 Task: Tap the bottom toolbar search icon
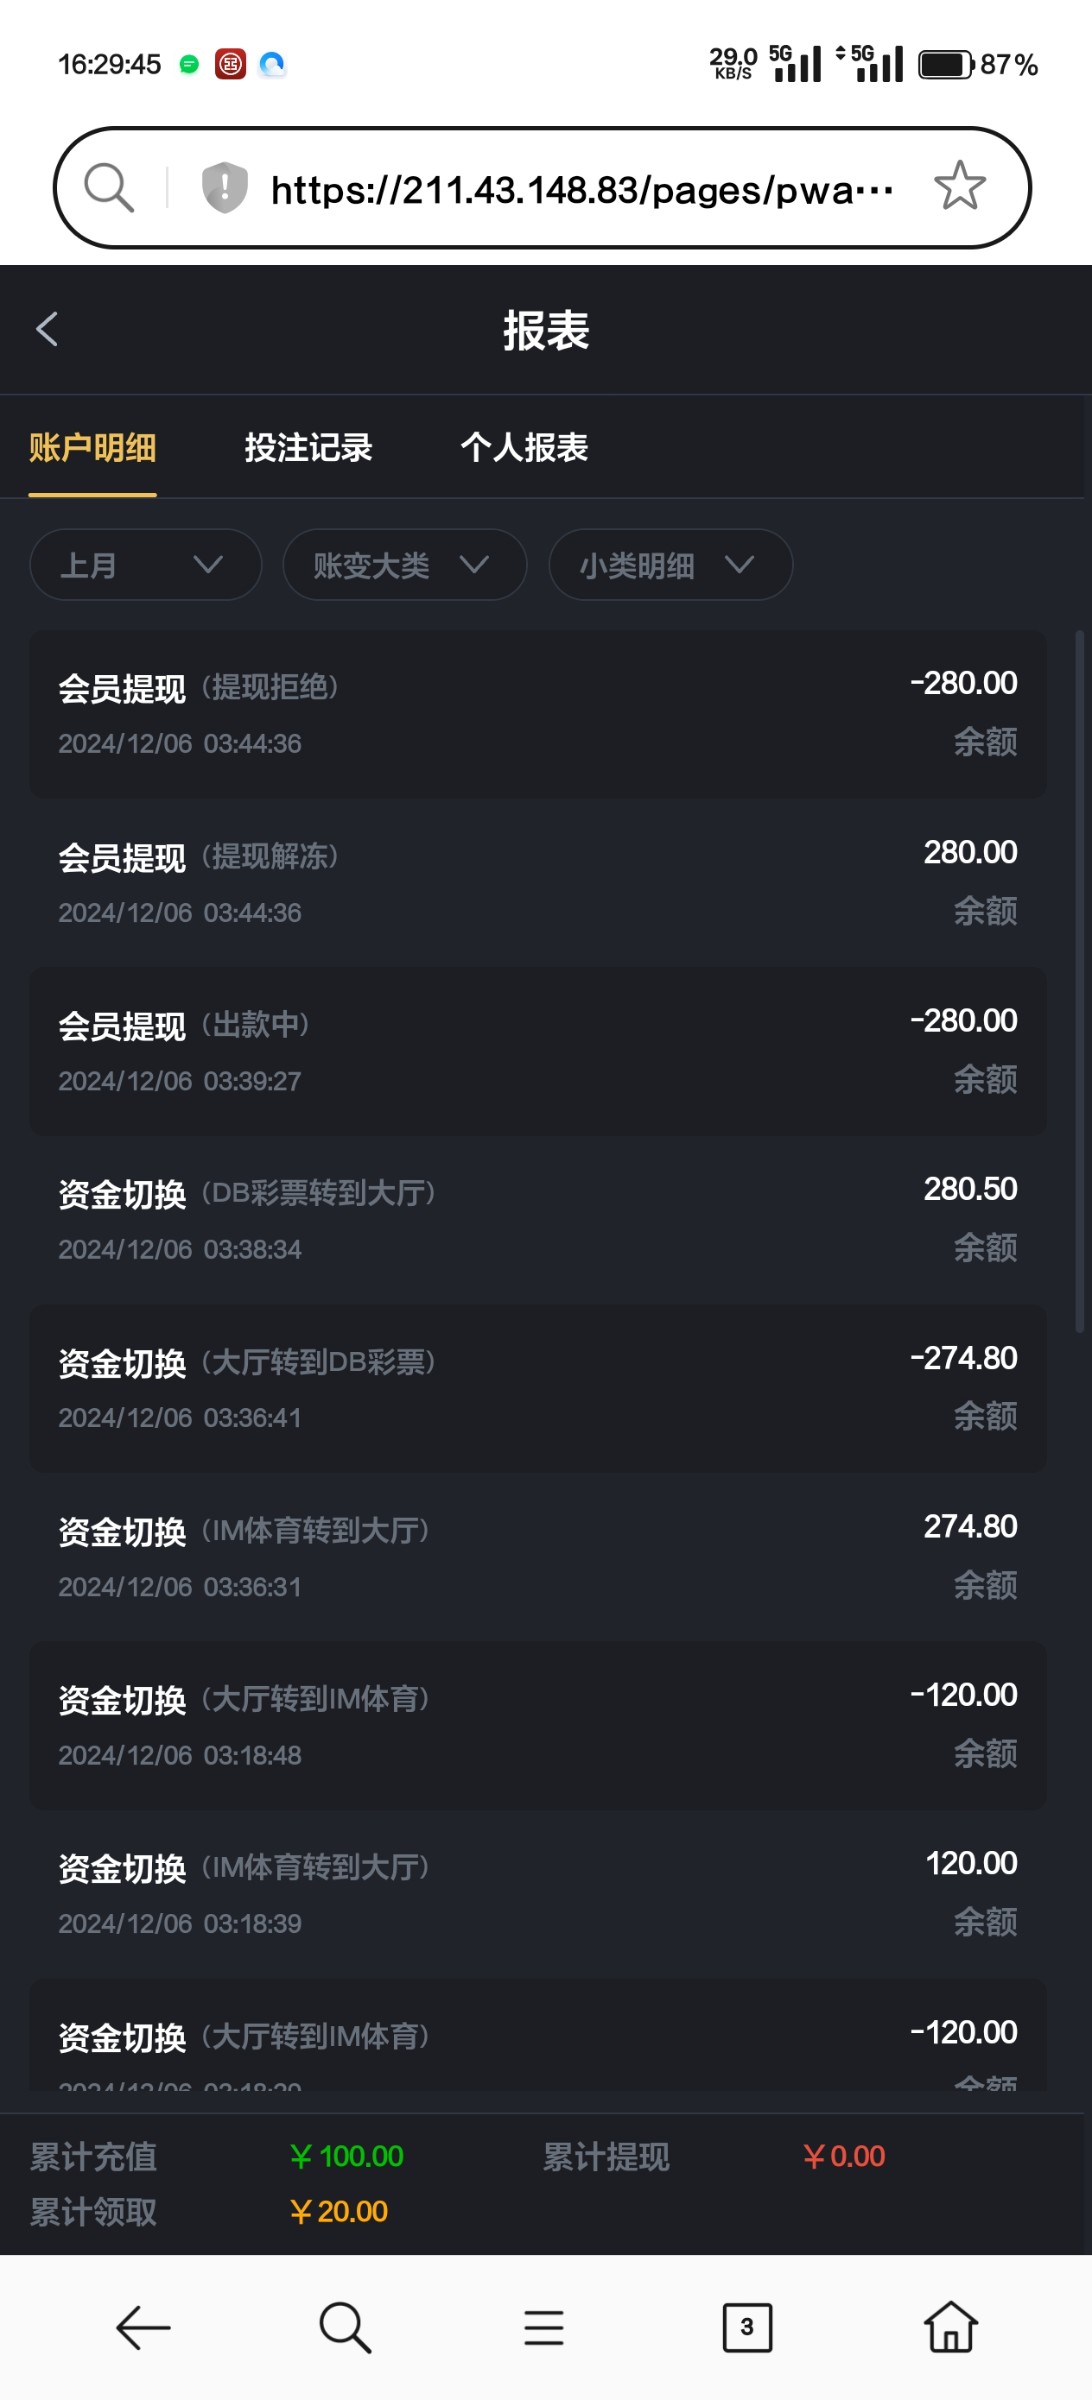(345, 2327)
